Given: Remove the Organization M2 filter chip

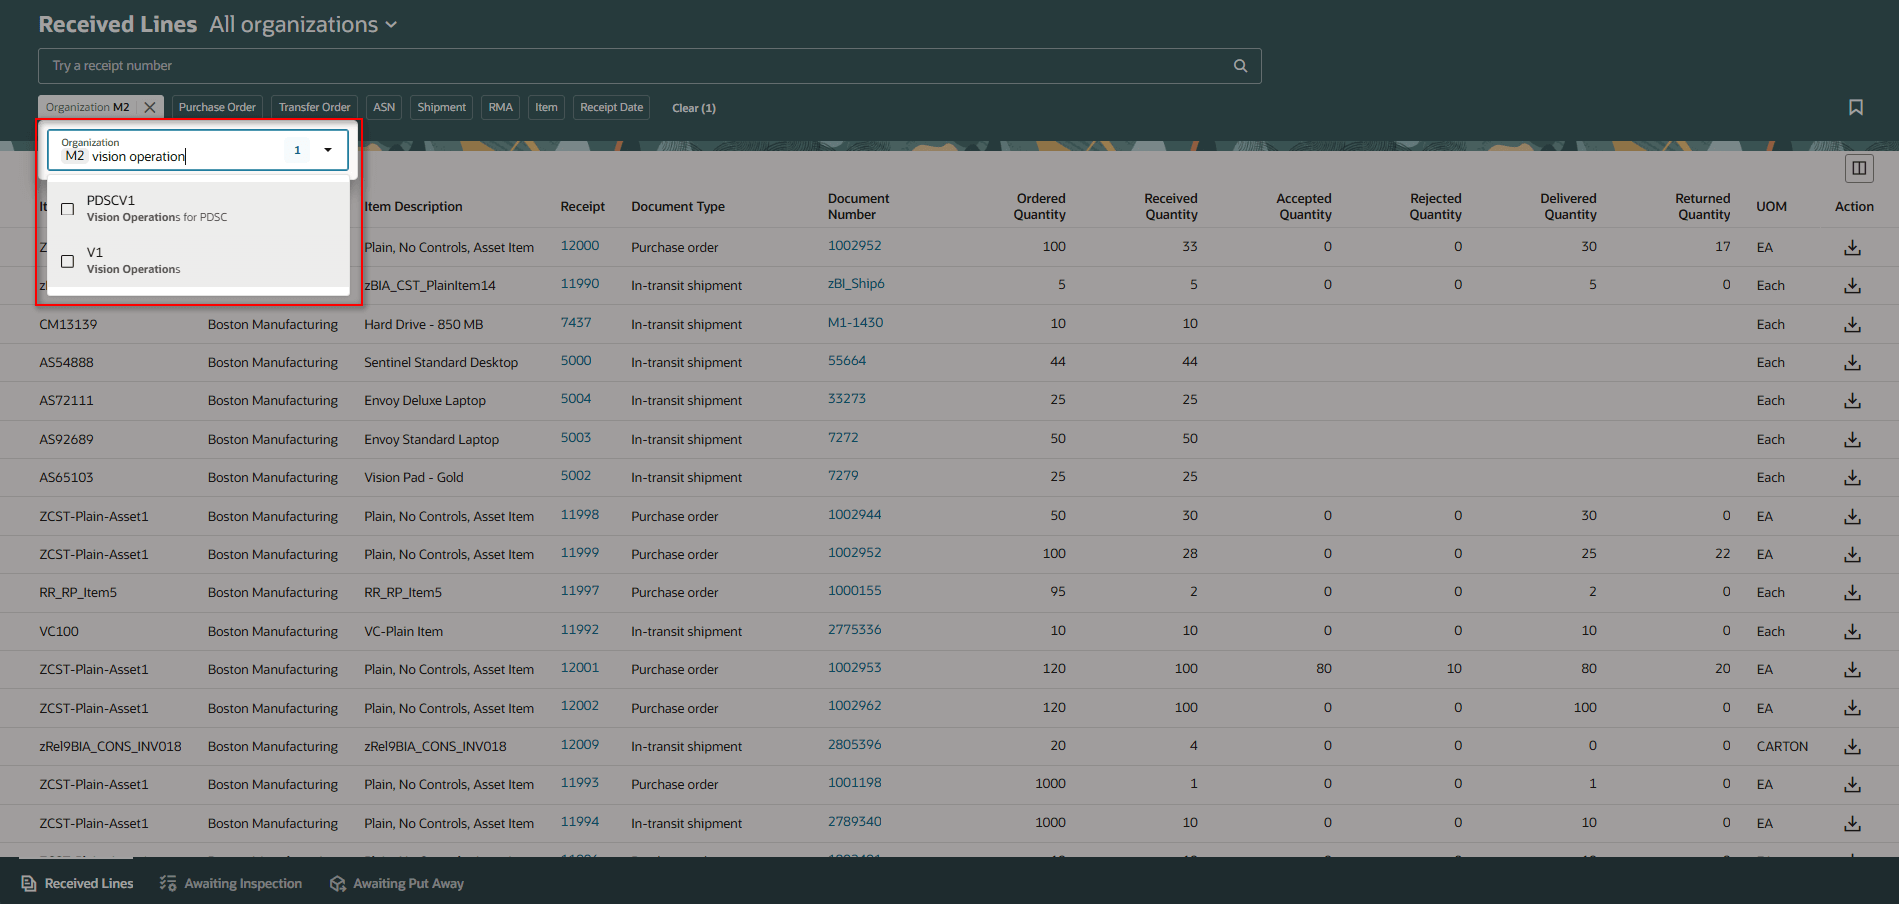Looking at the screenshot, I should tap(150, 106).
